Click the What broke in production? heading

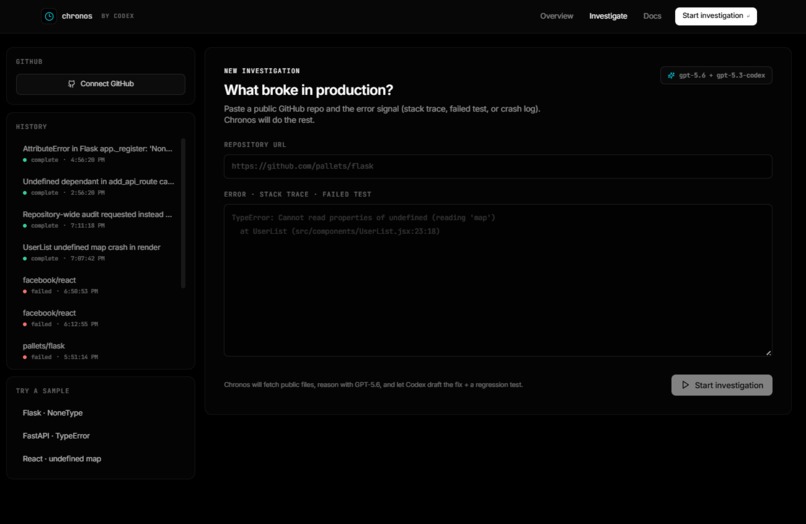[308, 90]
